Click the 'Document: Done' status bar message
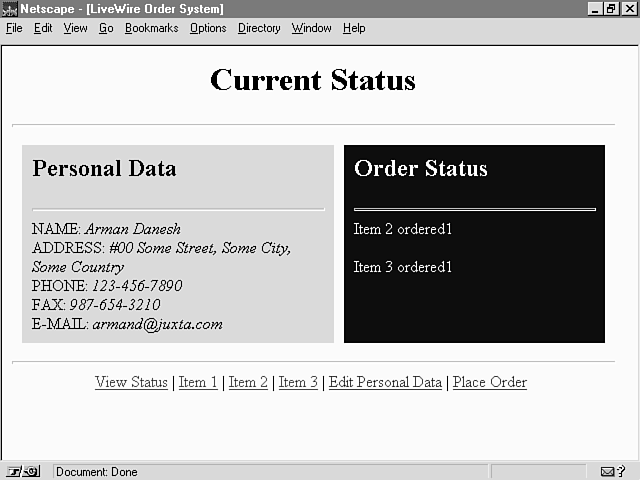This screenshot has width=640, height=480. coord(97,471)
